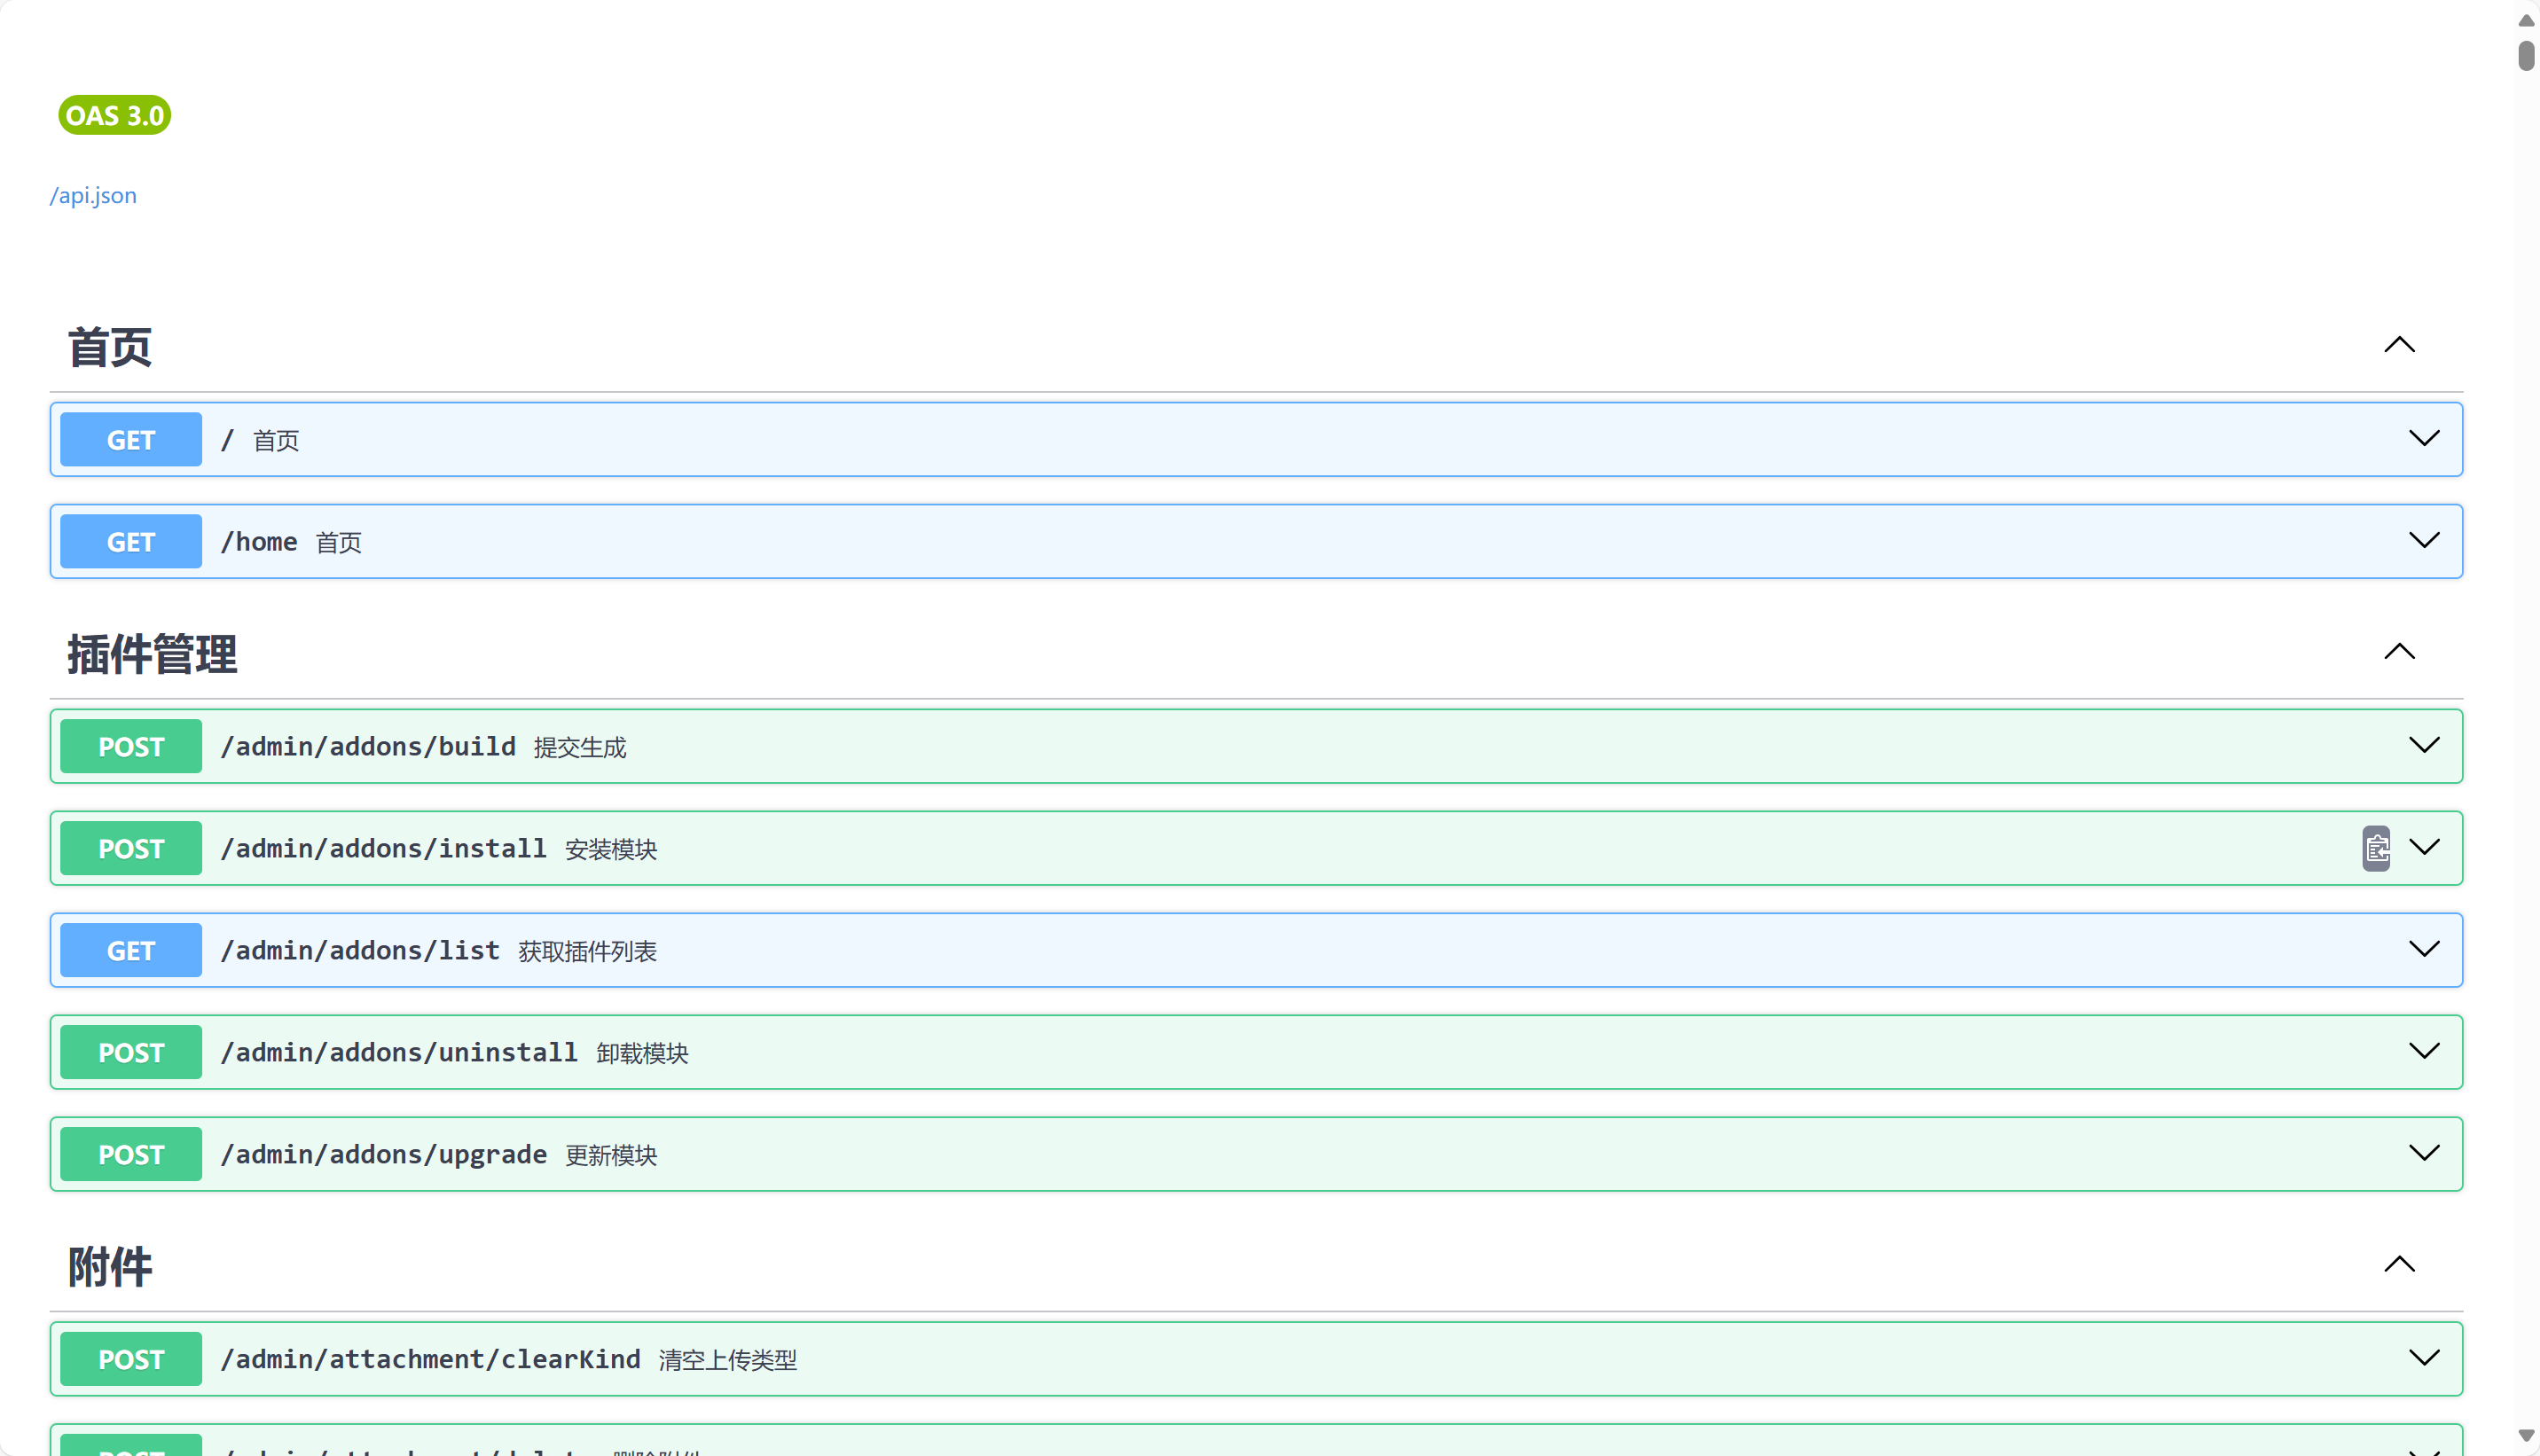The height and width of the screenshot is (1456, 2540).
Task: Expand the /admin/addons/uninstall chevron arrow
Action: [2424, 1052]
